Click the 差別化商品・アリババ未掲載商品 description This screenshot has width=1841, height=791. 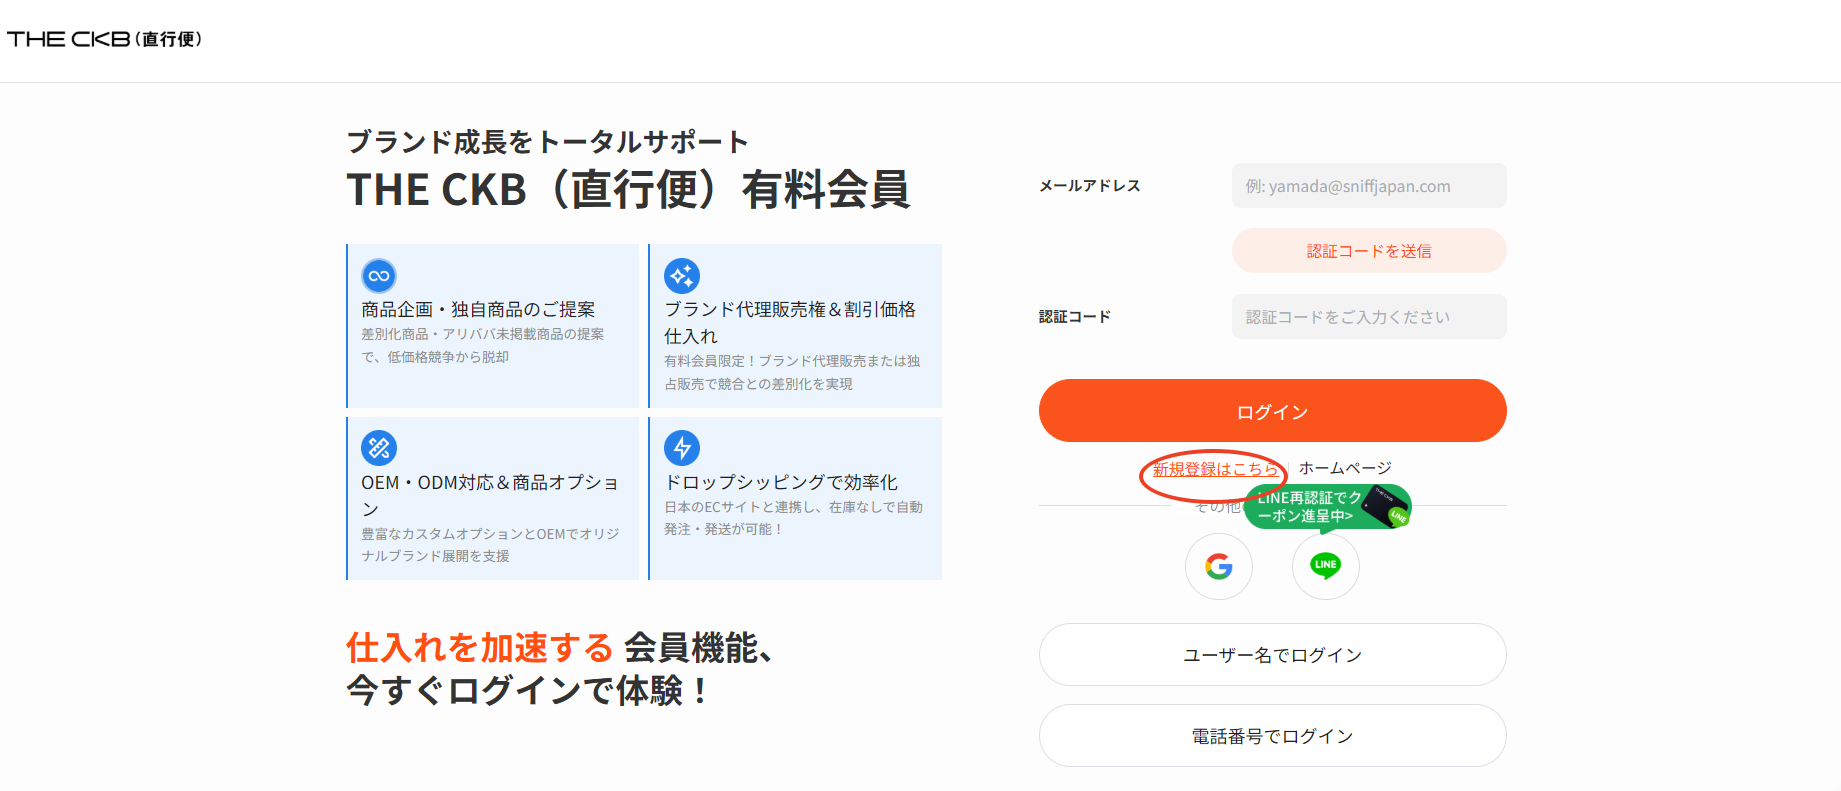(x=483, y=345)
